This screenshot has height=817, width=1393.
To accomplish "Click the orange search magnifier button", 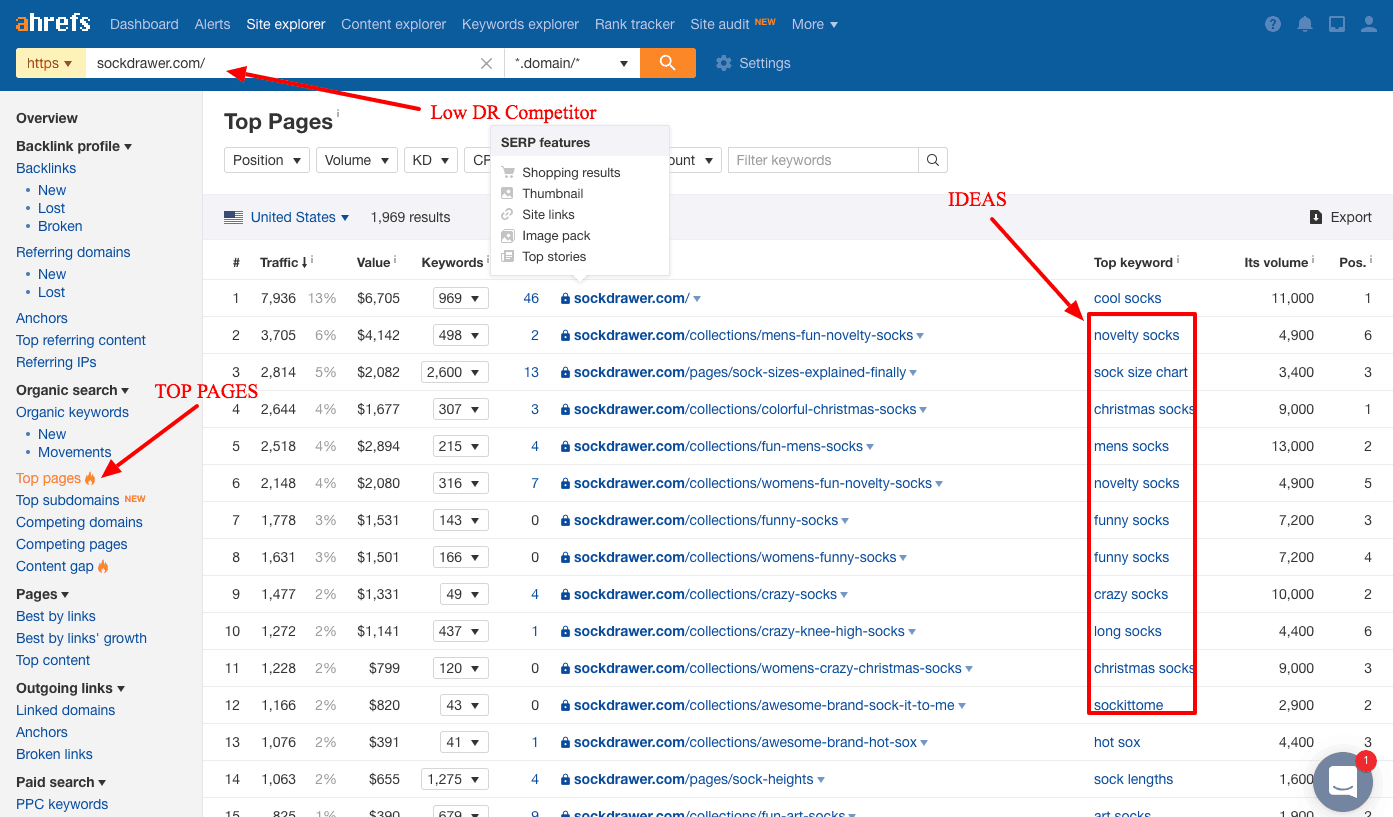I will click(667, 63).
